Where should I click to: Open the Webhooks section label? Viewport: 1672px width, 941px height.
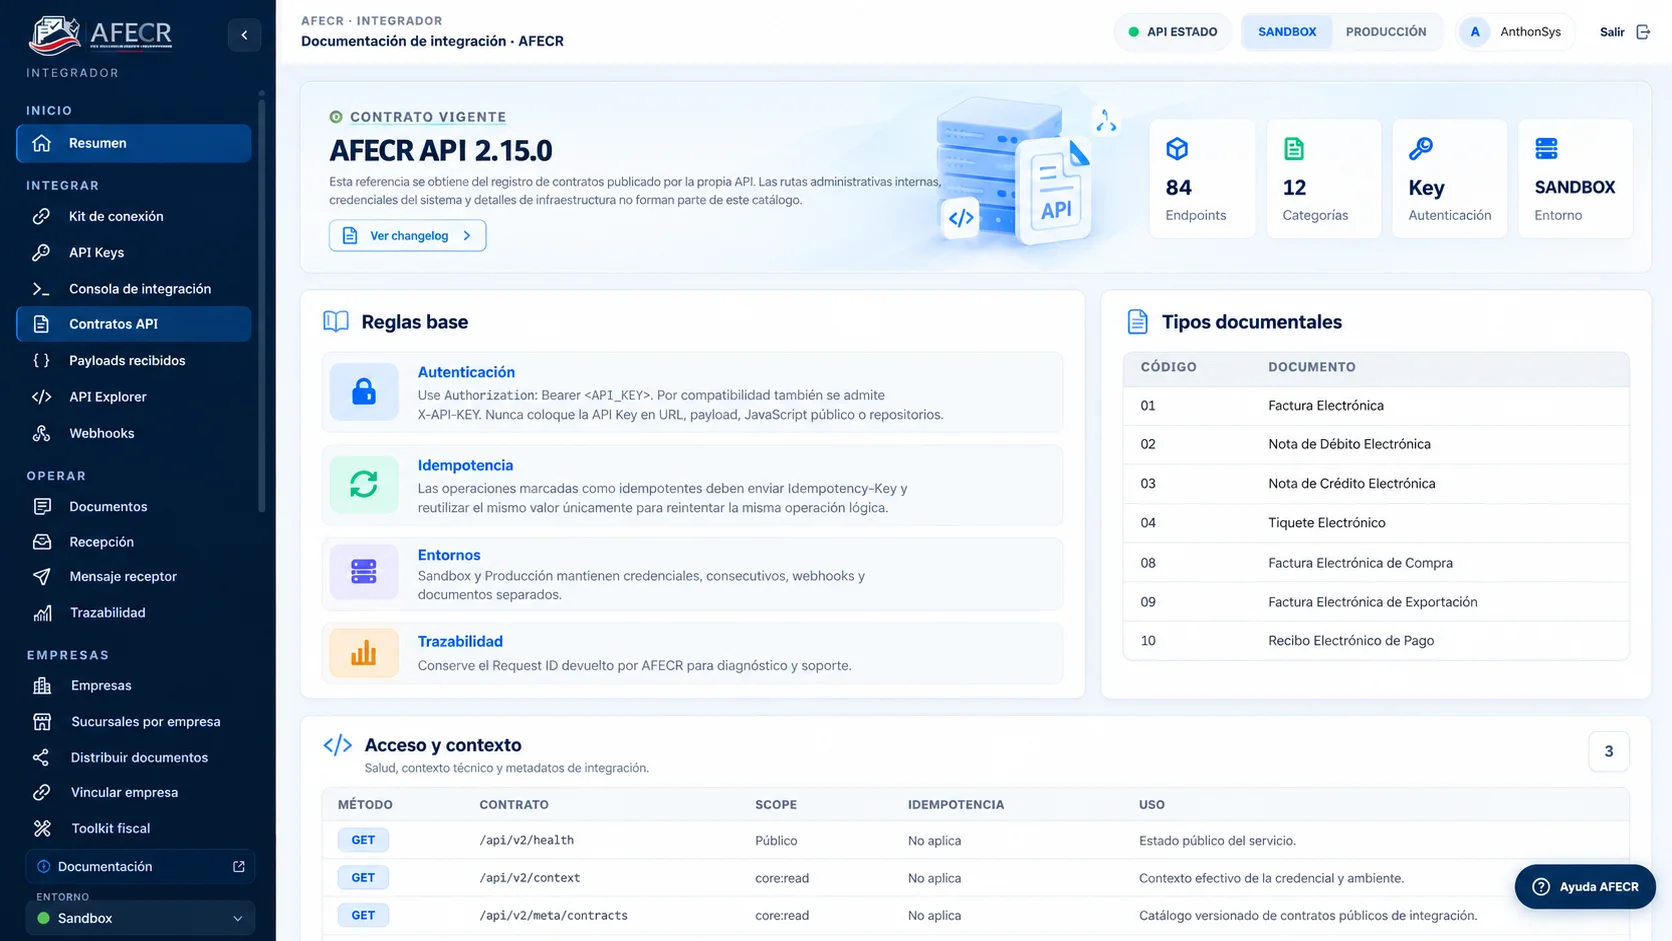[102, 433]
